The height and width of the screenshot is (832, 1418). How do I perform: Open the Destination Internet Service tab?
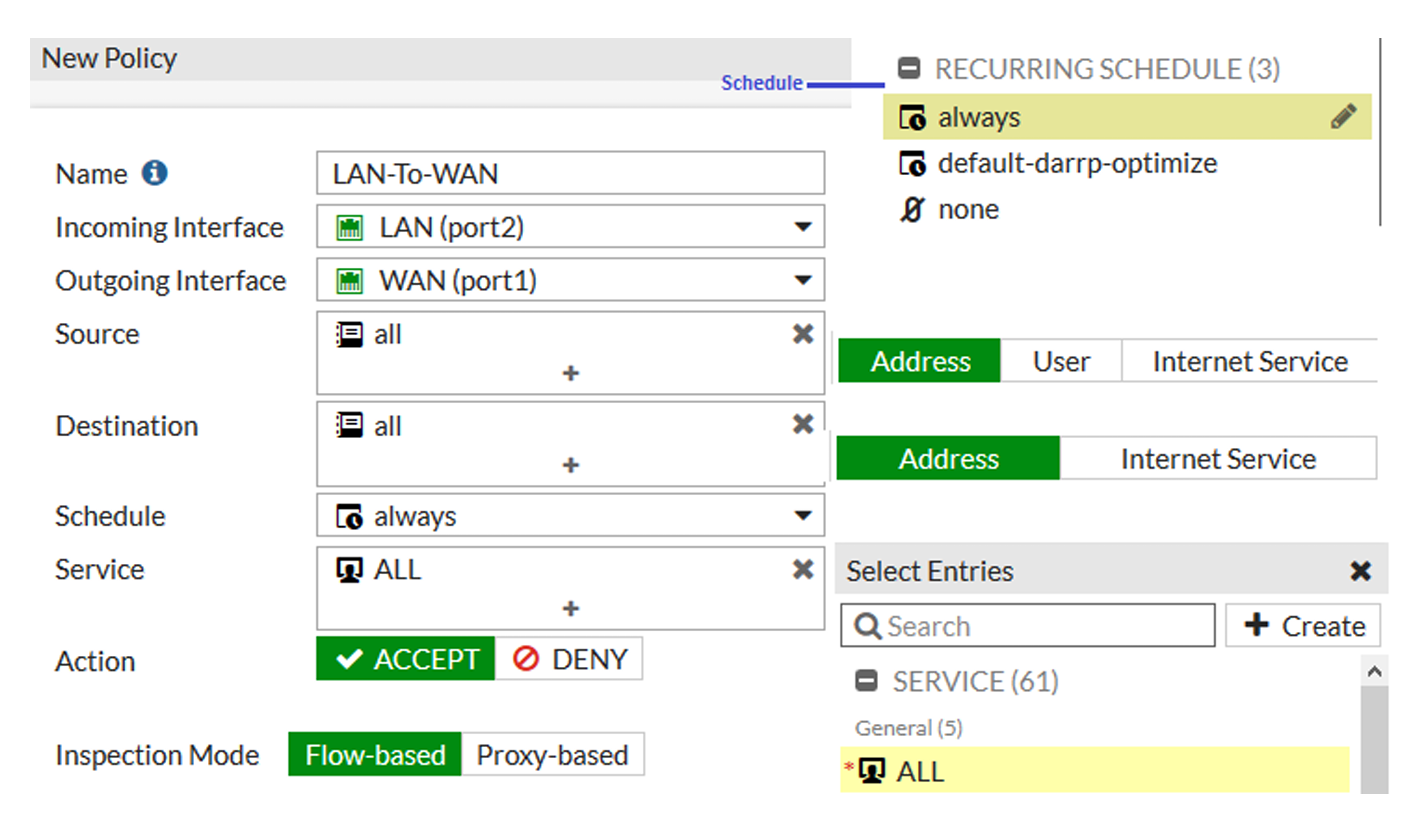(x=1218, y=459)
